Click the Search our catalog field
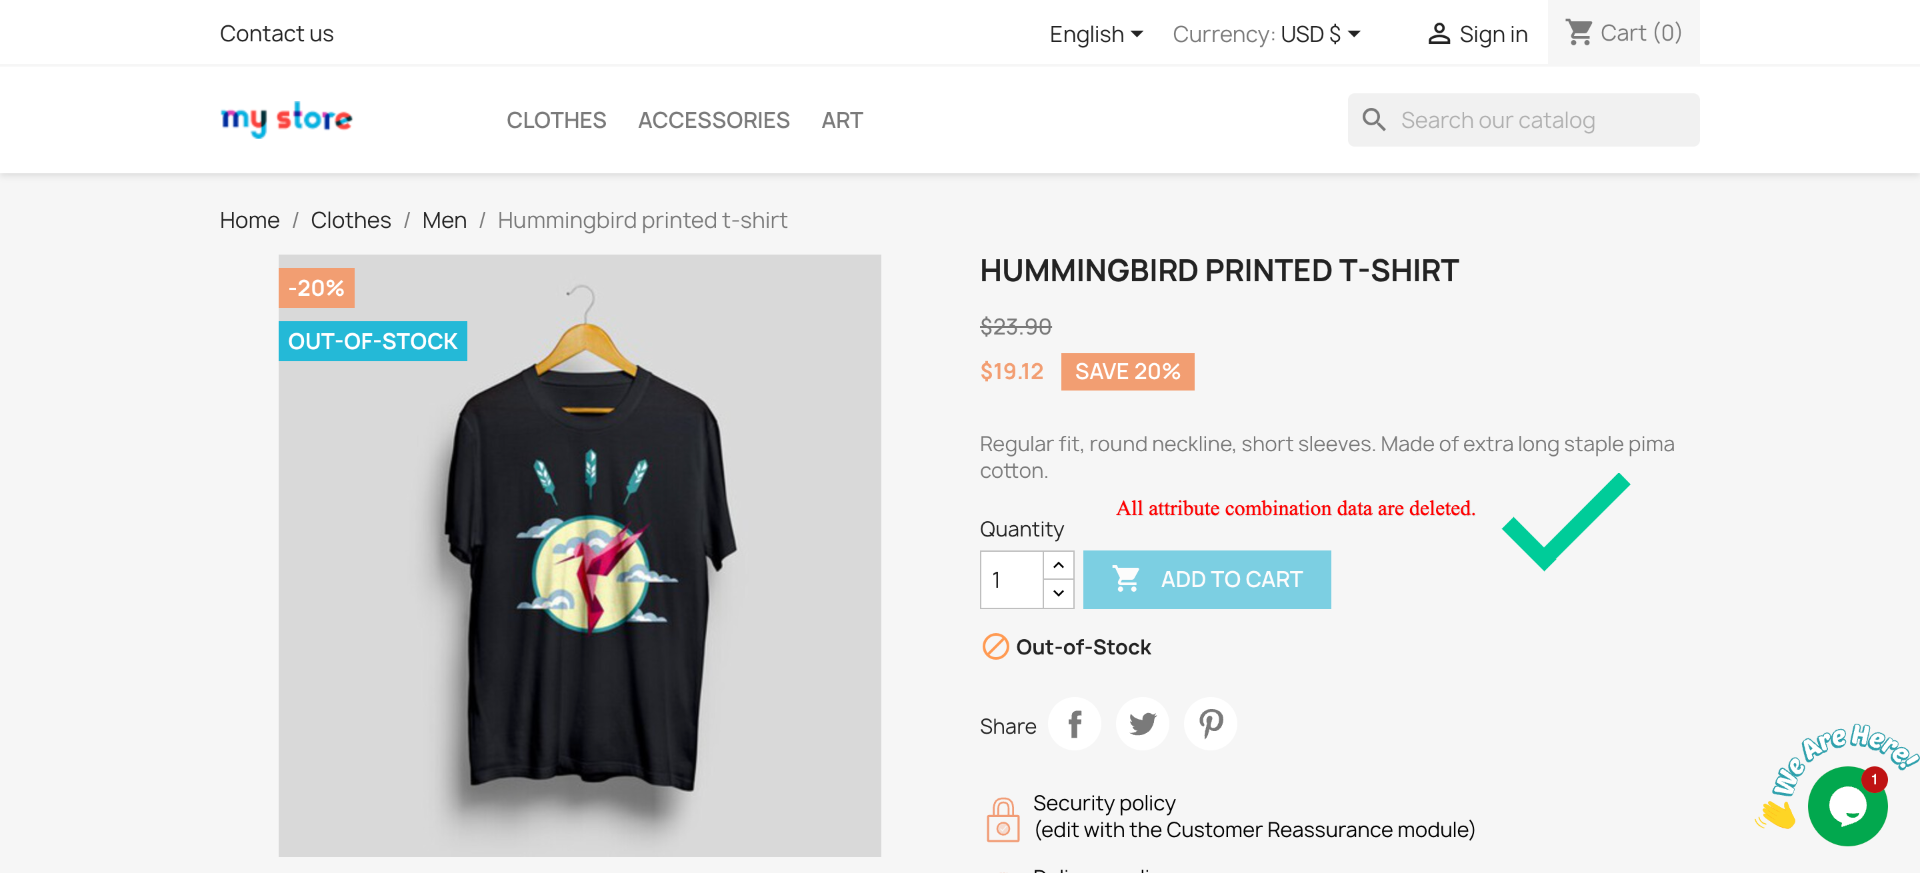Screen dimensions: 1920x873 pos(1524,120)
